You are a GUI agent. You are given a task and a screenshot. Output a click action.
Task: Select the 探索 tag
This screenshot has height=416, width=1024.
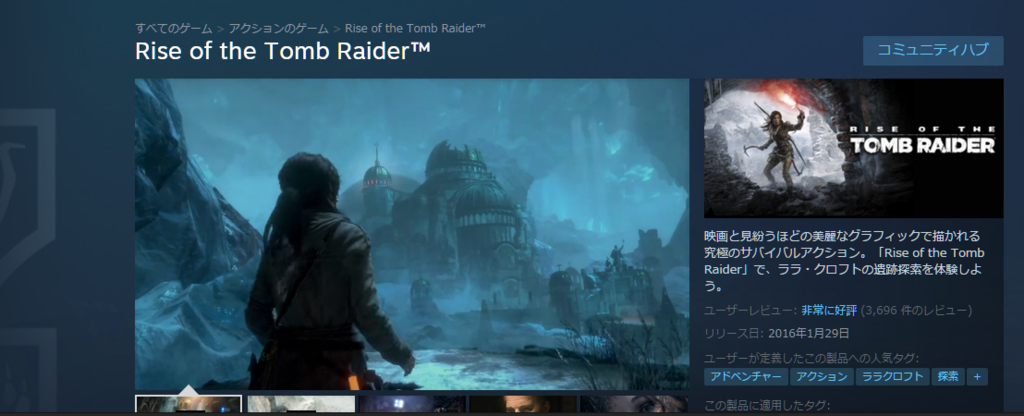948,377
